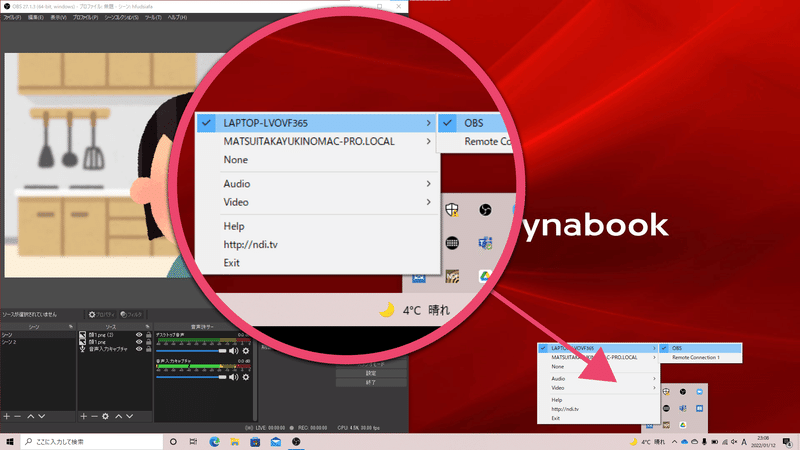Open the ツール(T) menu in OBS

click(153, 17)
